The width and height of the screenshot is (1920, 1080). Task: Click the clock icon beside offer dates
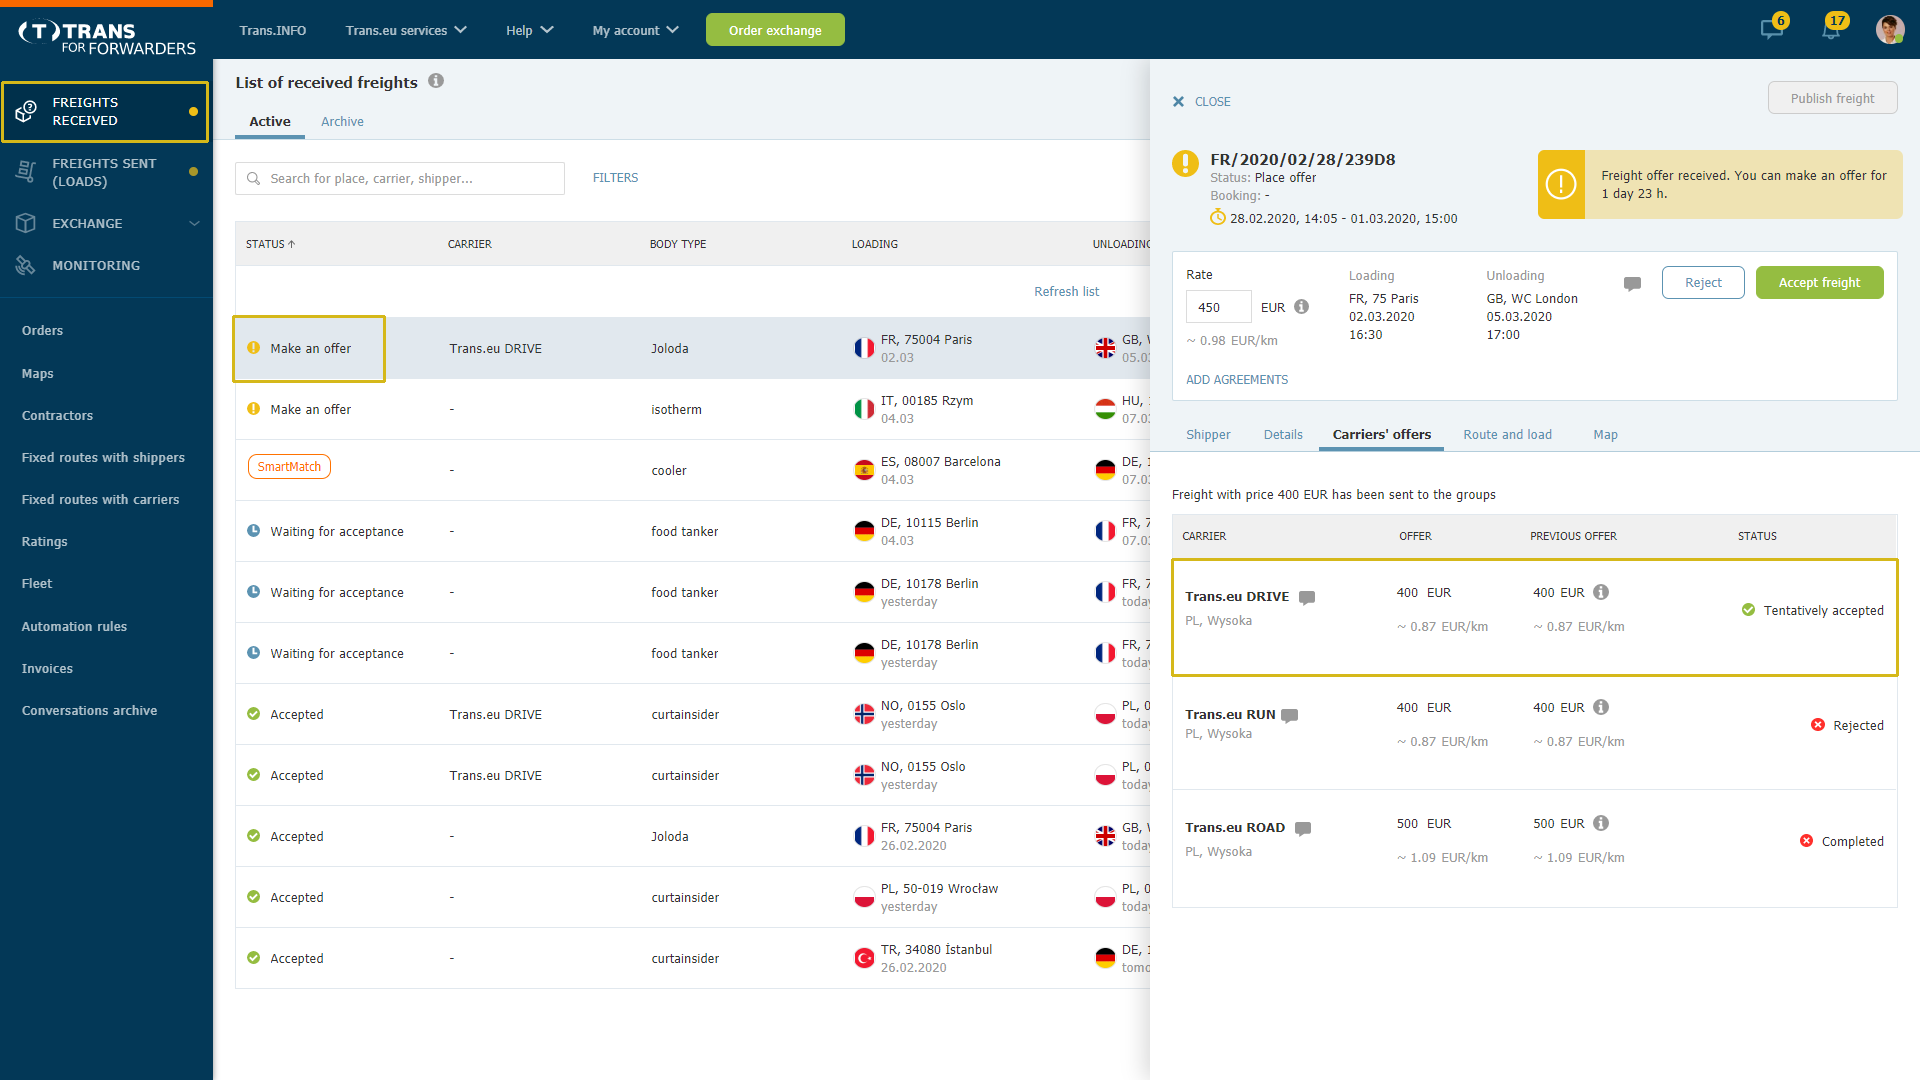coord(1217,217)
